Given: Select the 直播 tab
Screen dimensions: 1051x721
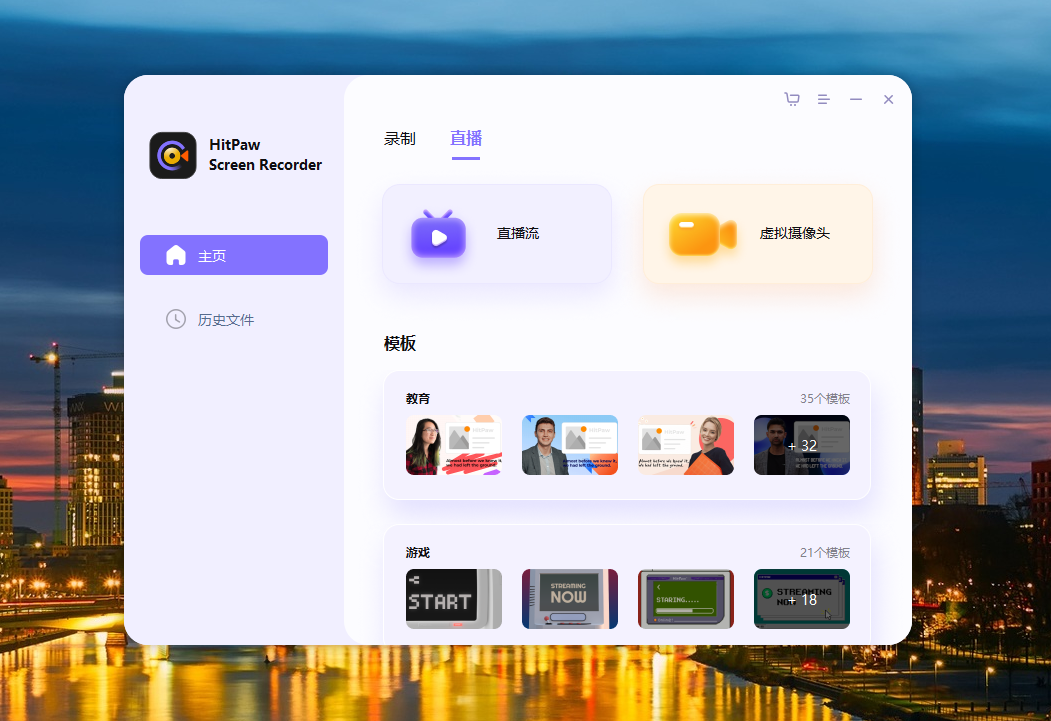Looking at the screenshot, I should tap(466, 139).
